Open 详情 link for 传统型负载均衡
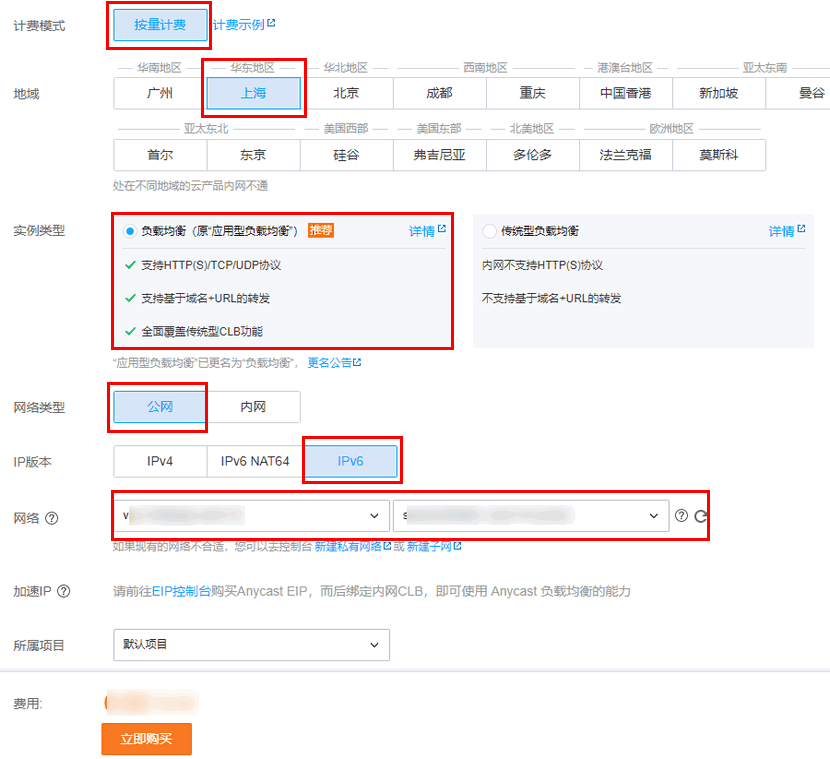The height and width of the screenshot is (759, 830). coord(787,231)
